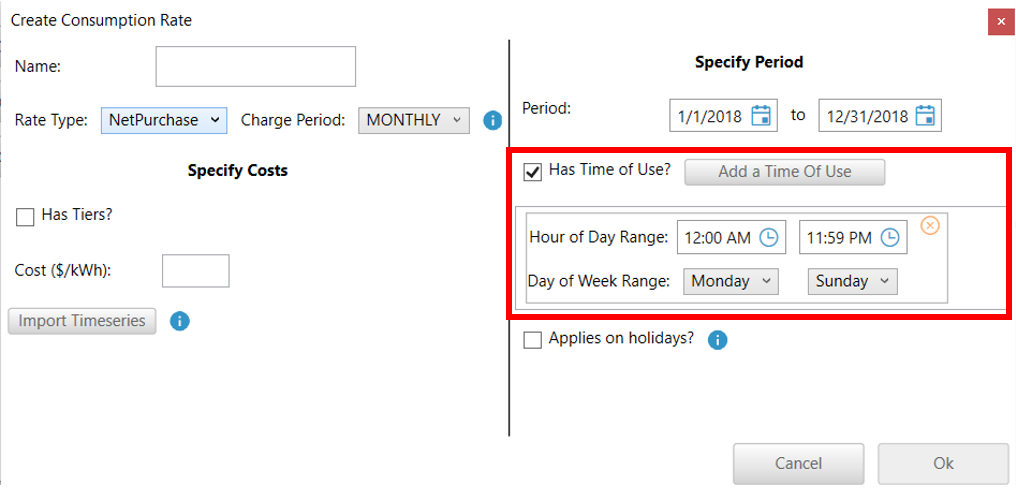Screen dimensions: 1016x489
Task: Click the Import Timeseries button
Action: [82, 321]
